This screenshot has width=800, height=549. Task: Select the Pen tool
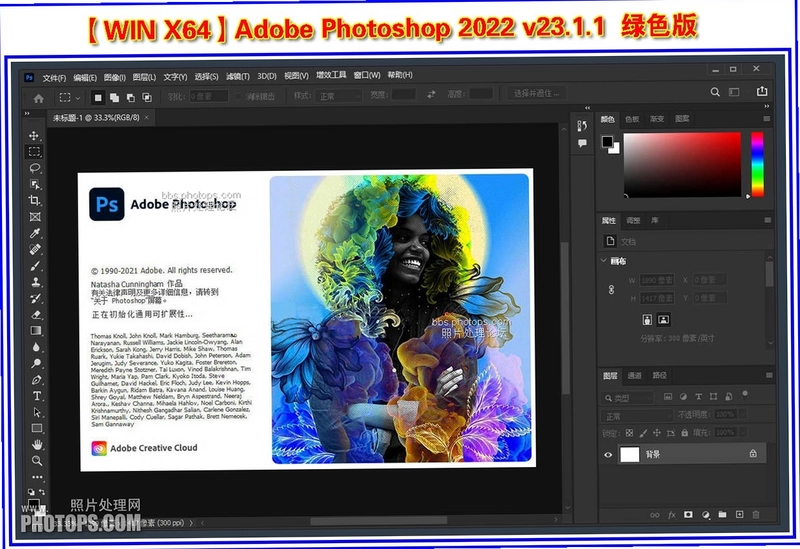pos(37,380)
